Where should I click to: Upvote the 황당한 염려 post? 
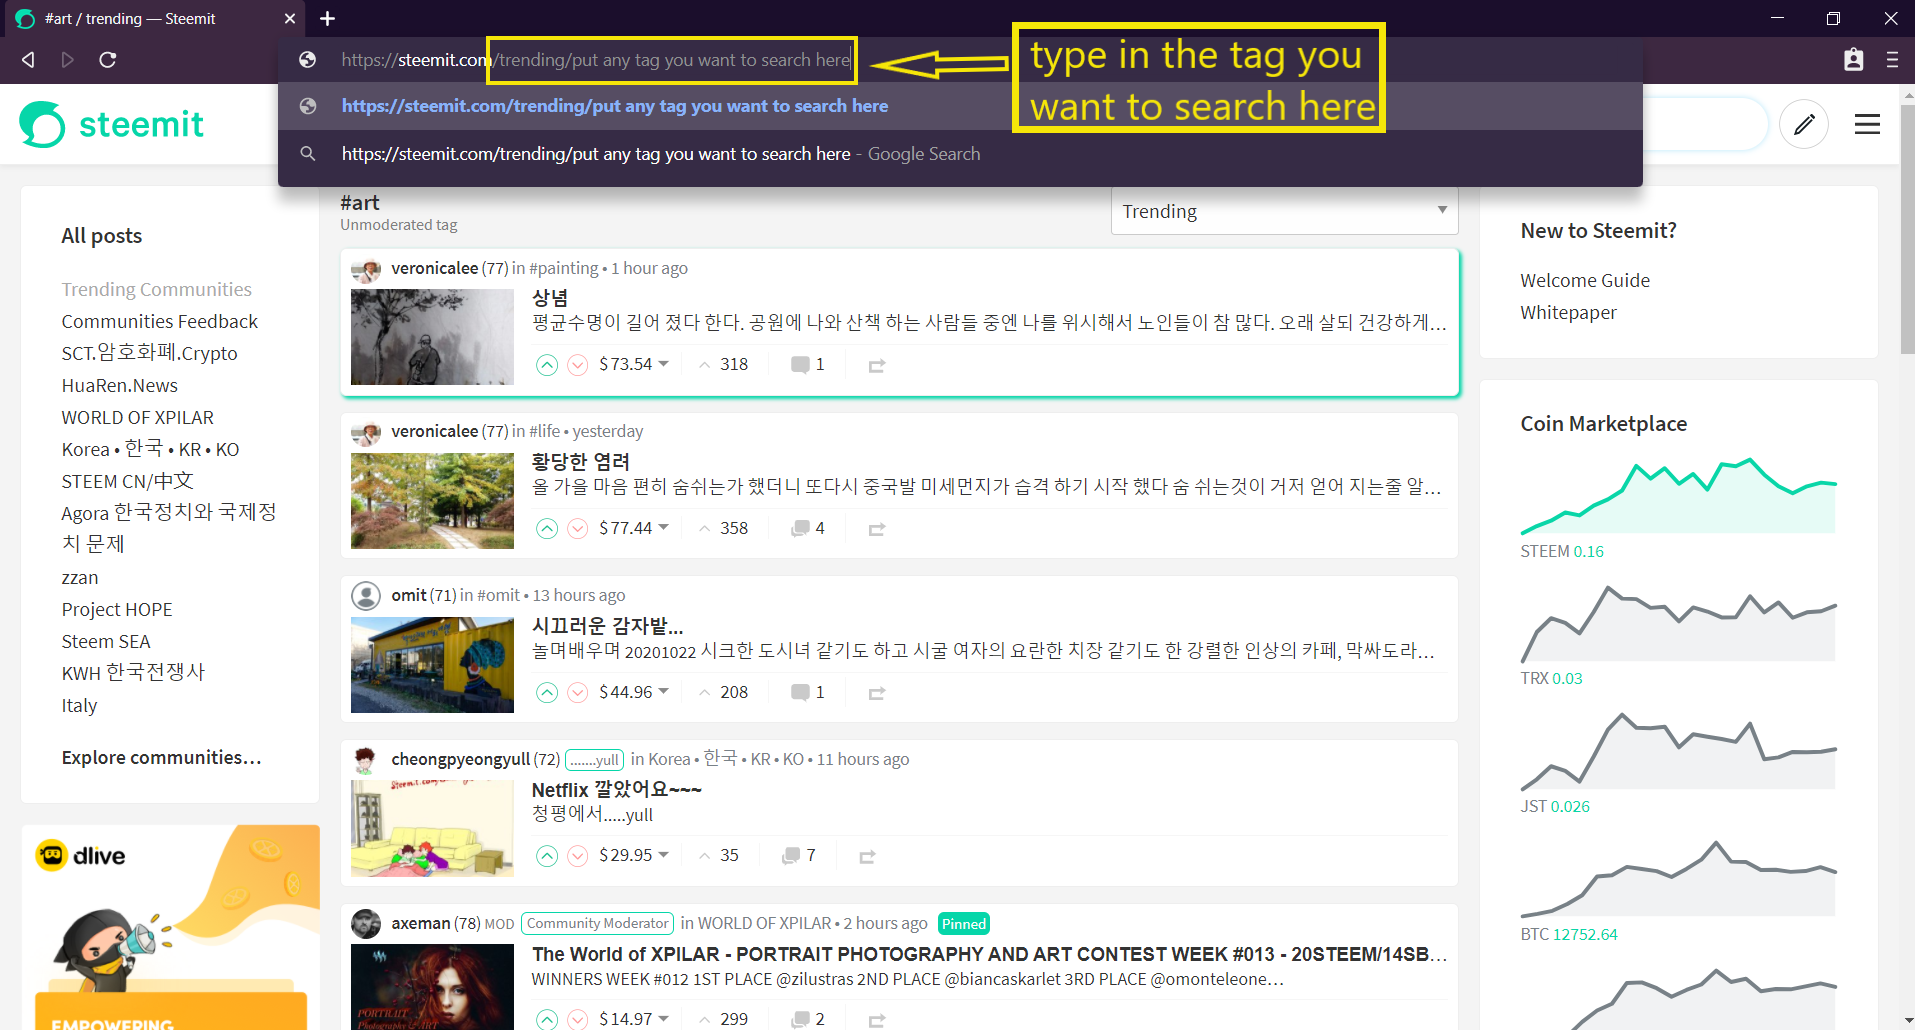[547, 529]
